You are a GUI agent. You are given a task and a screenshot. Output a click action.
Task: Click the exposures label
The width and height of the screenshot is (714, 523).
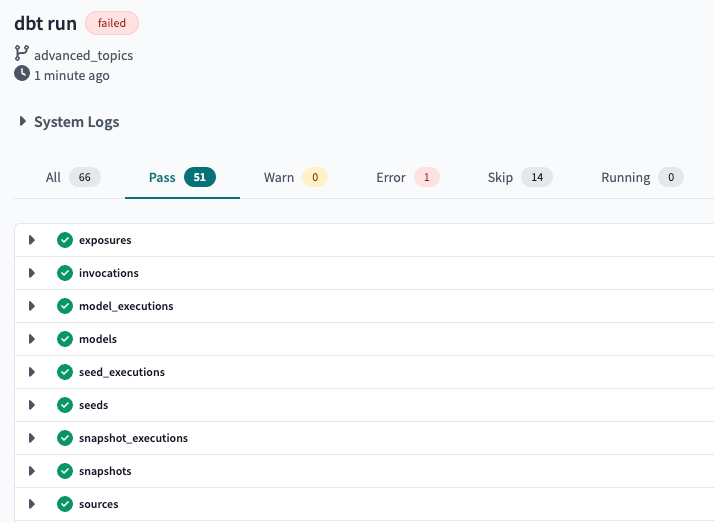pyautogui.click(x=105, y=240)
